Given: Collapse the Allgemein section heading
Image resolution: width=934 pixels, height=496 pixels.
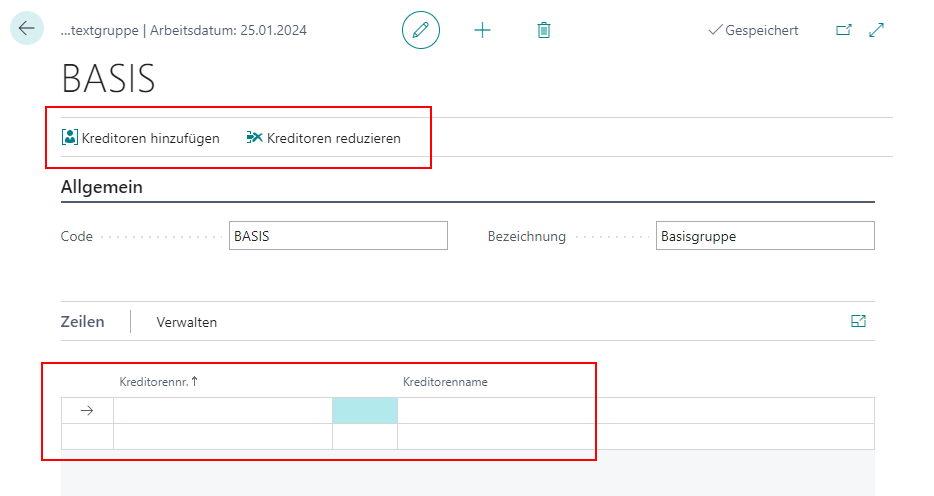Looking at the screenshot, I should point(102,187).
